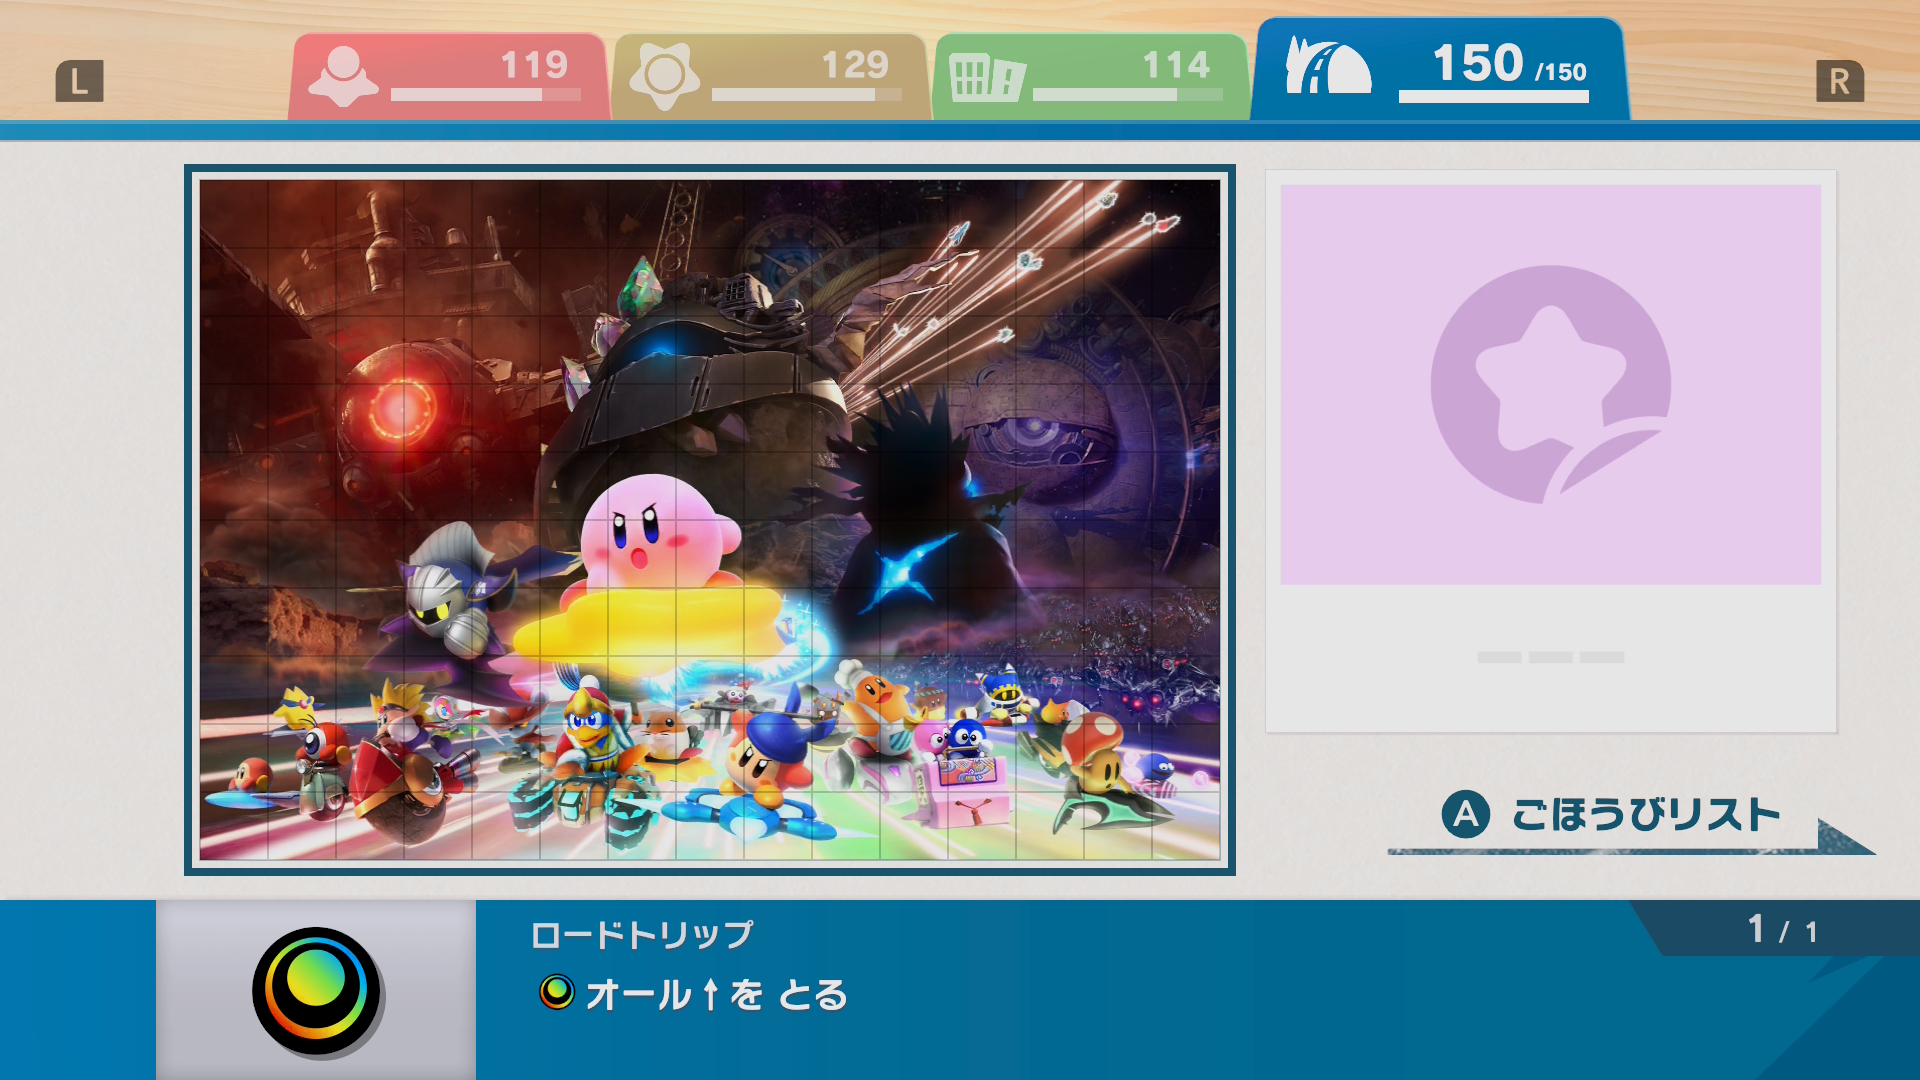Click the arrow tip after ごほうびリスト
The width and height of the screenshot is (1920, 1080).
[x=1845, y=838]
